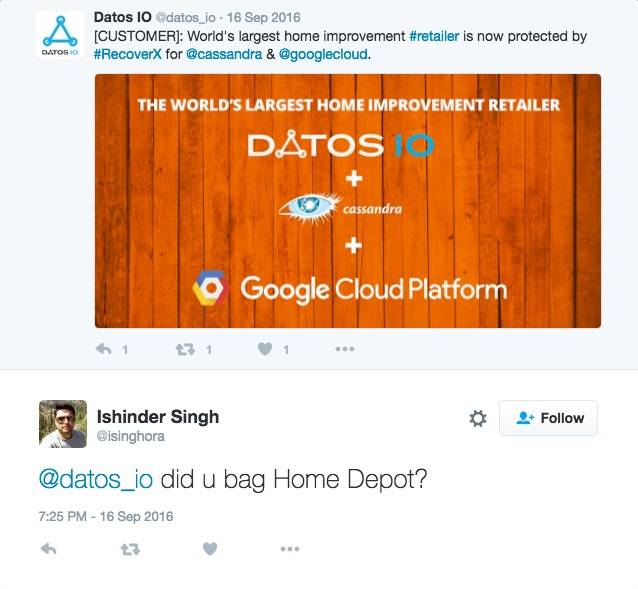Reply to the Datos IO tweet
This screenshot has height=589, width=638.
103,349
